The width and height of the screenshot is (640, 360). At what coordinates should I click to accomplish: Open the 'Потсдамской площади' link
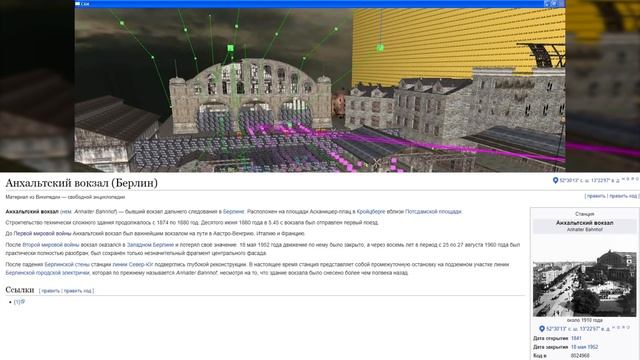pos(433,211)
